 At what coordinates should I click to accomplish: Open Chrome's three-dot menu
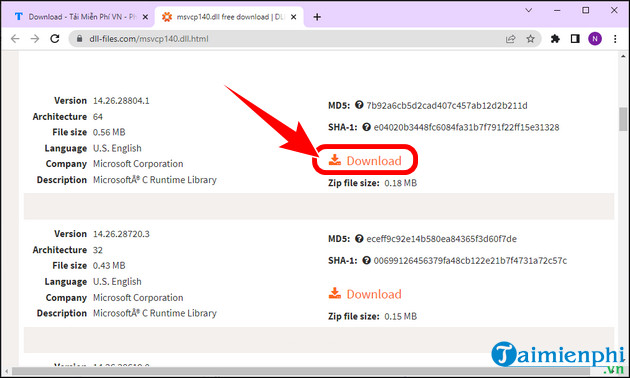tap(615, 39)
